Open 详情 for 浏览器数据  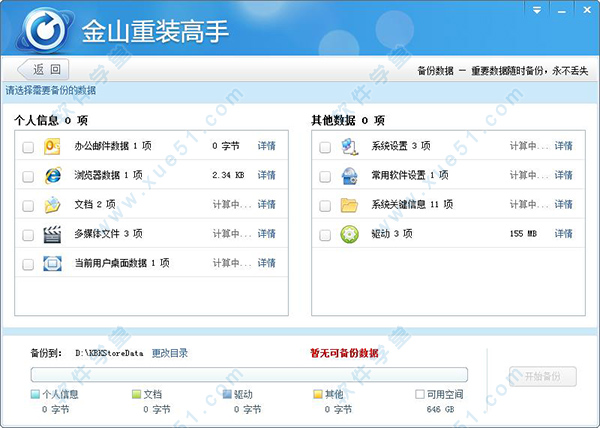click(x=266, y=175)
